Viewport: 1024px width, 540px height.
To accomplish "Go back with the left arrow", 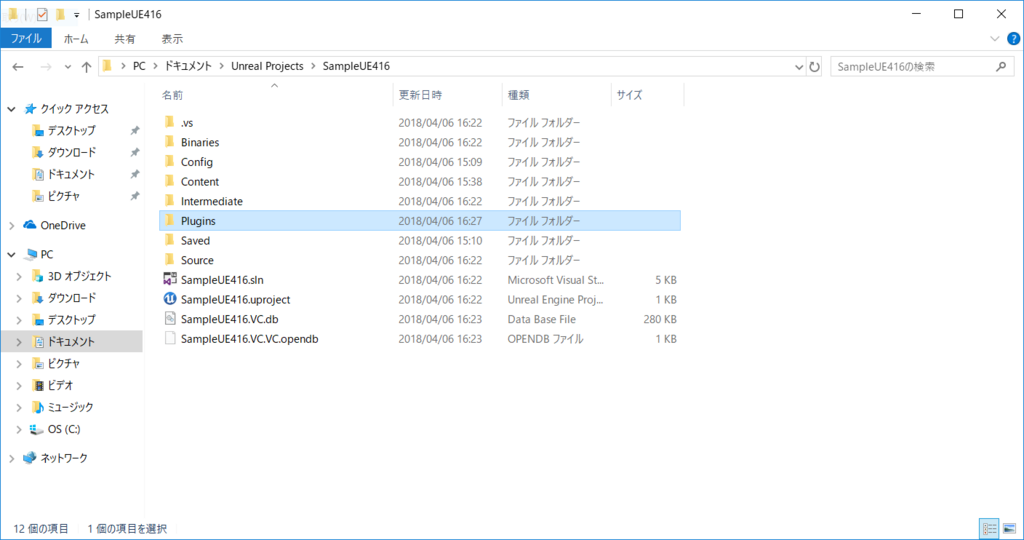I will [18, 67].
